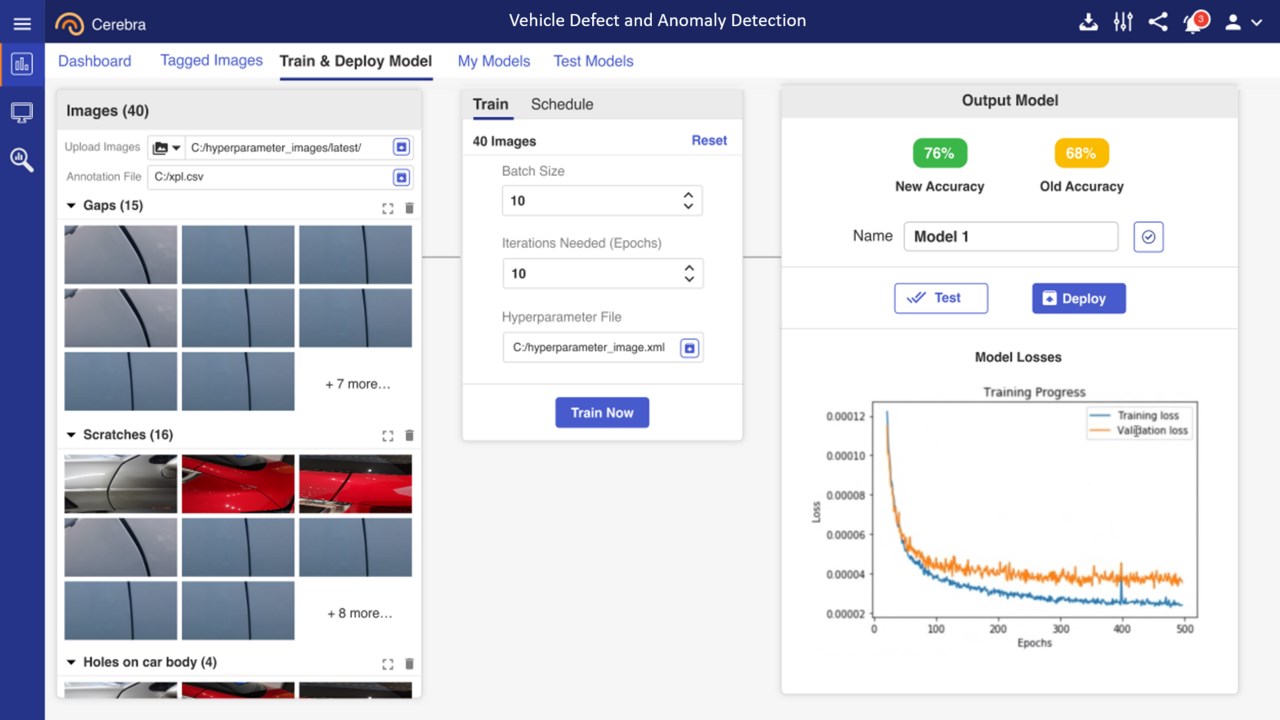Select the monitor icon in left sidebar
Image resolution: width=1280 pixels, height=720 pixels.
pos(22,112)
